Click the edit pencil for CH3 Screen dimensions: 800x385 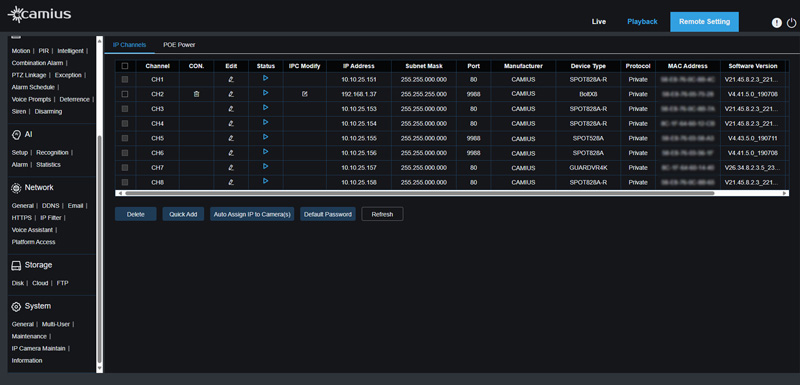231,109
